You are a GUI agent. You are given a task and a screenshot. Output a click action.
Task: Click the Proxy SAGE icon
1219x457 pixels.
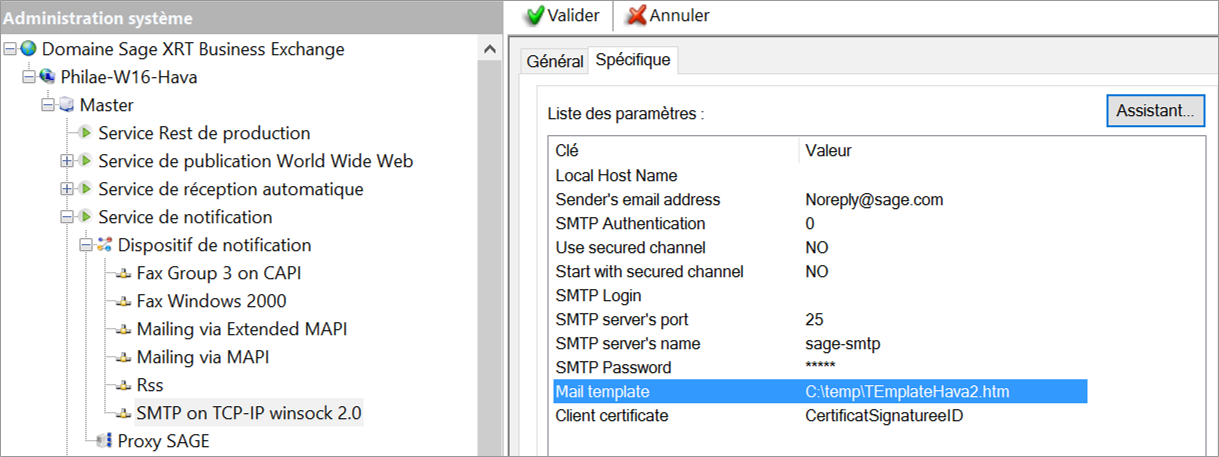[104, 441]
